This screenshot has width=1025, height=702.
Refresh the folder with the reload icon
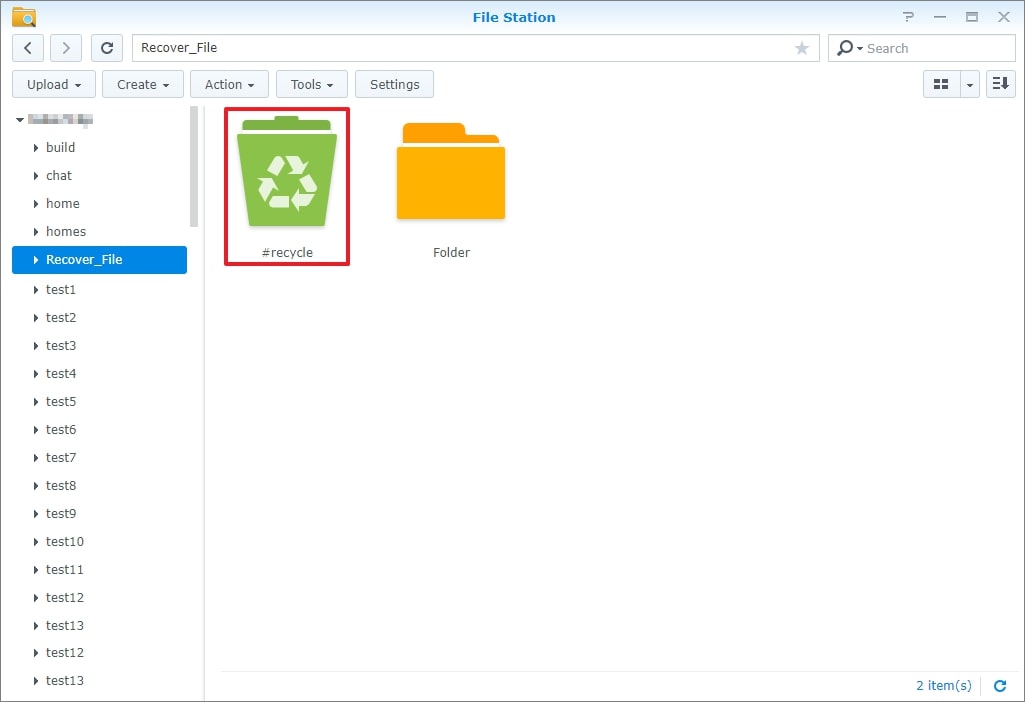(x=107, y=47)
